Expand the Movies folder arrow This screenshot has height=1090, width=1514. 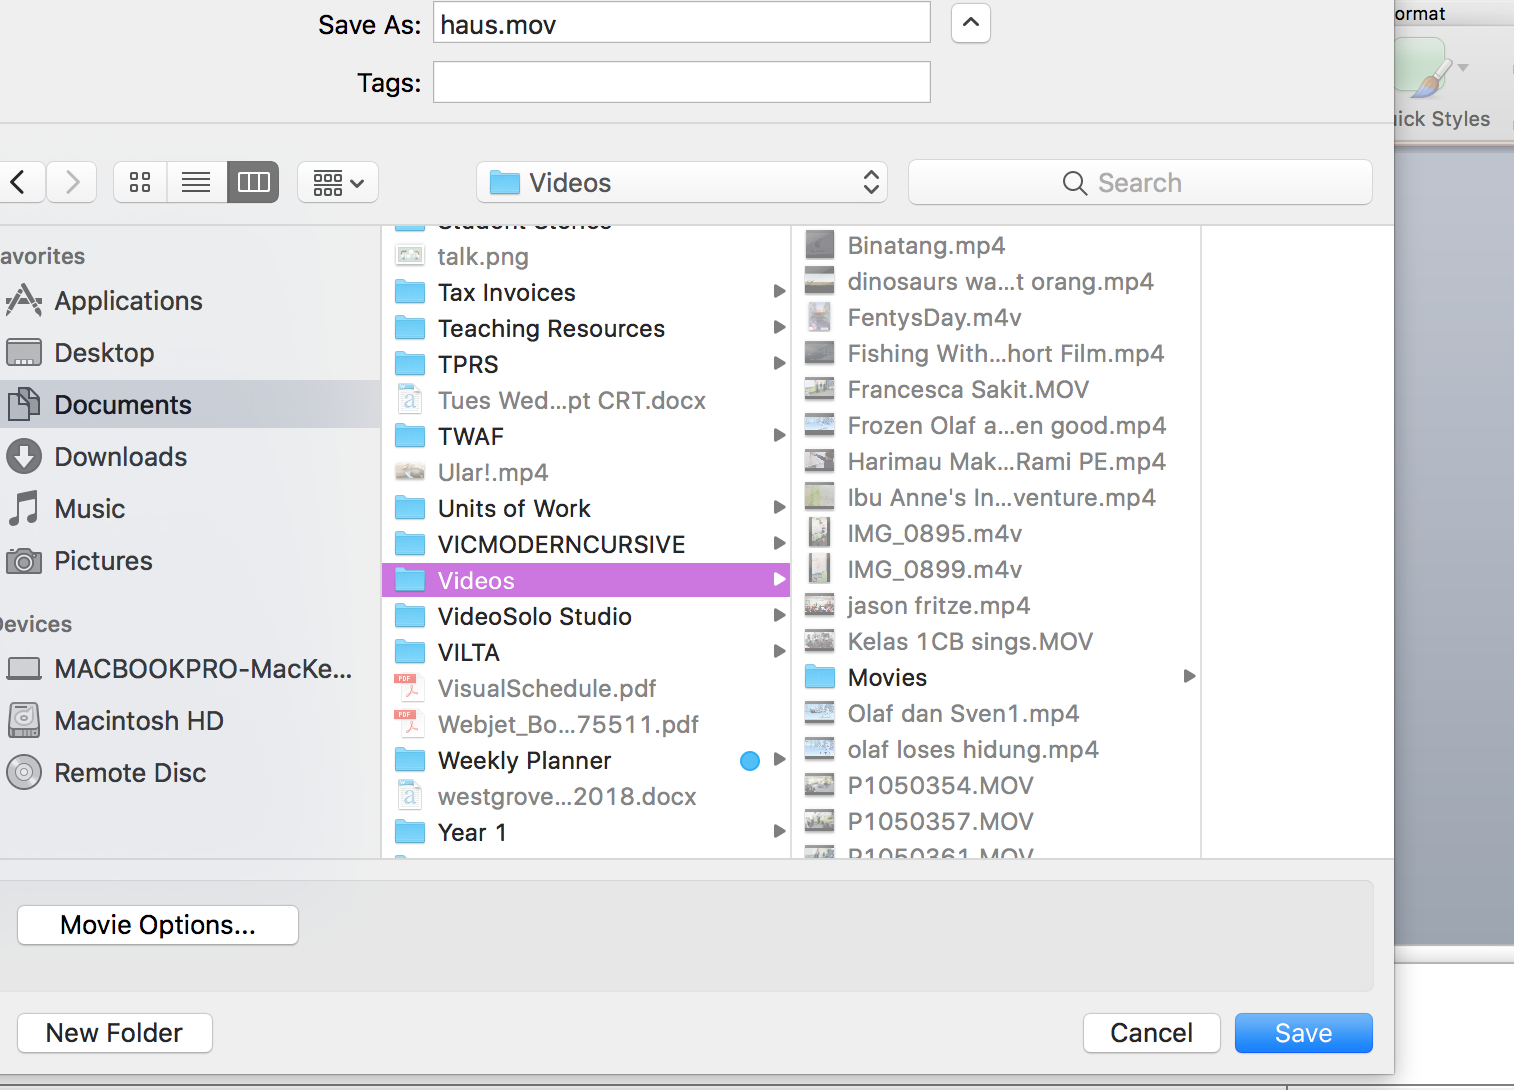(1189, 677)
